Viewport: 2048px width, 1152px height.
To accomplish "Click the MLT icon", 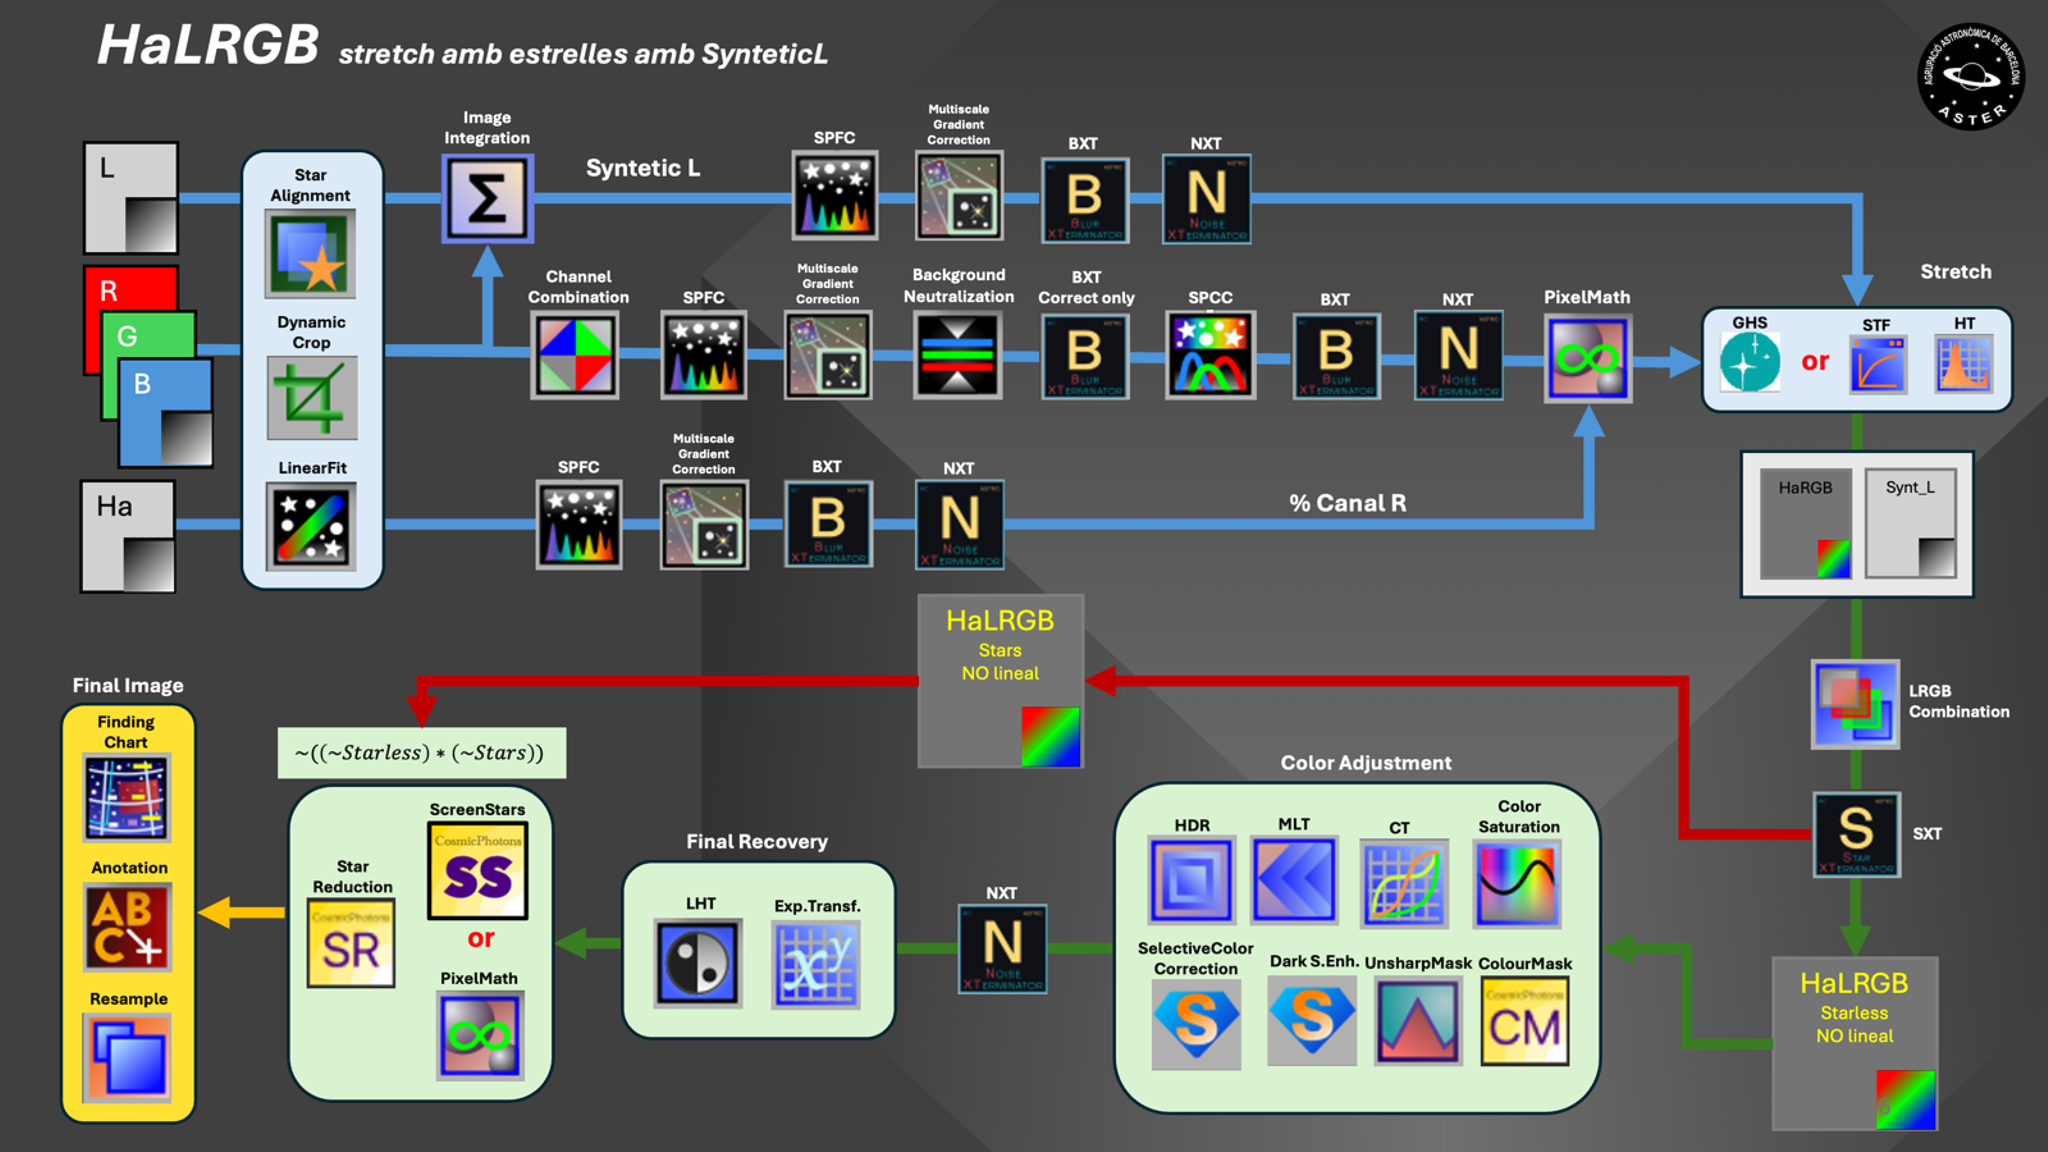I will (1294, 880).
